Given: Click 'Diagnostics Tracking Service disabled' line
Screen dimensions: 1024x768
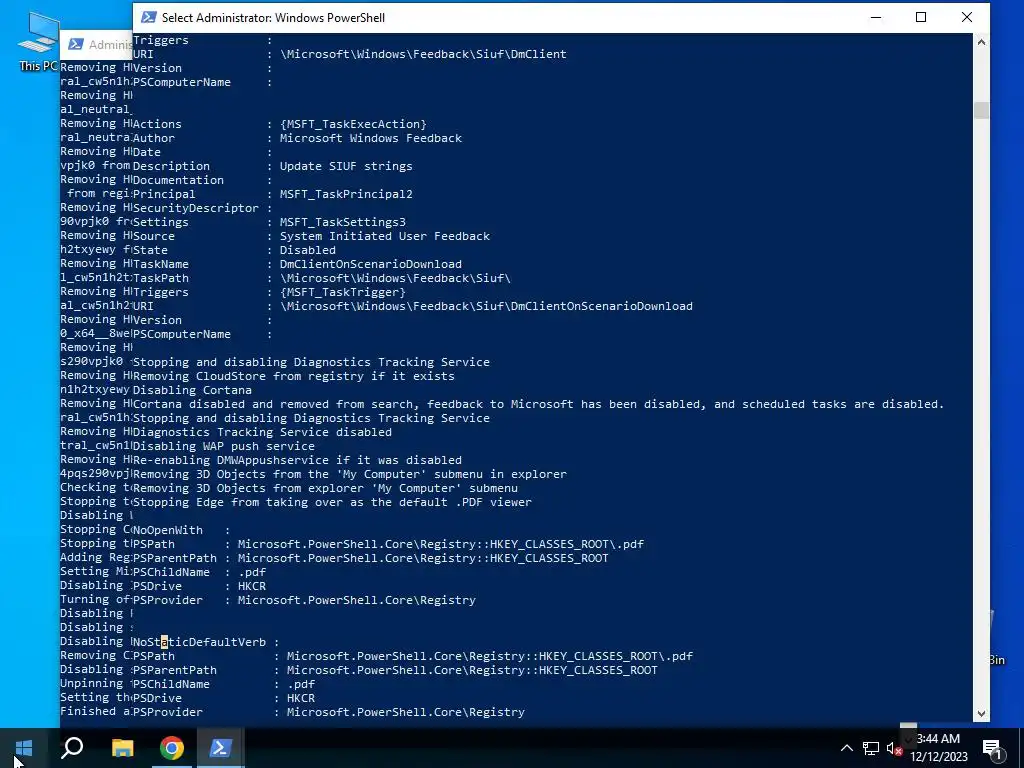Looking at the screenshot, I should pos(262,432).
